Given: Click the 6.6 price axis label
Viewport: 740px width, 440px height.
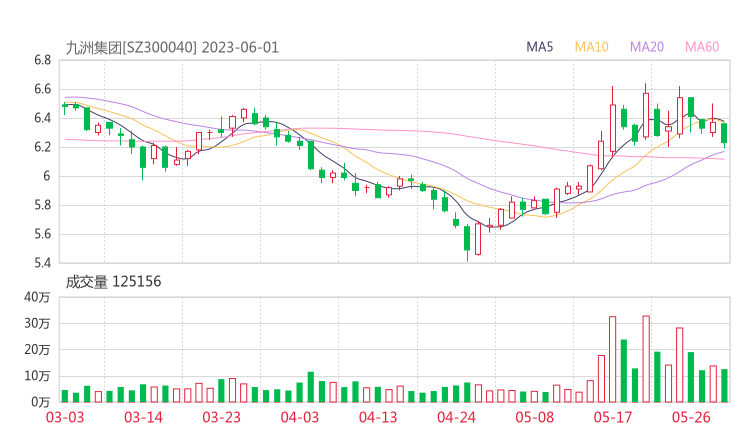Looking at the screenshot, I should (42, 89).
